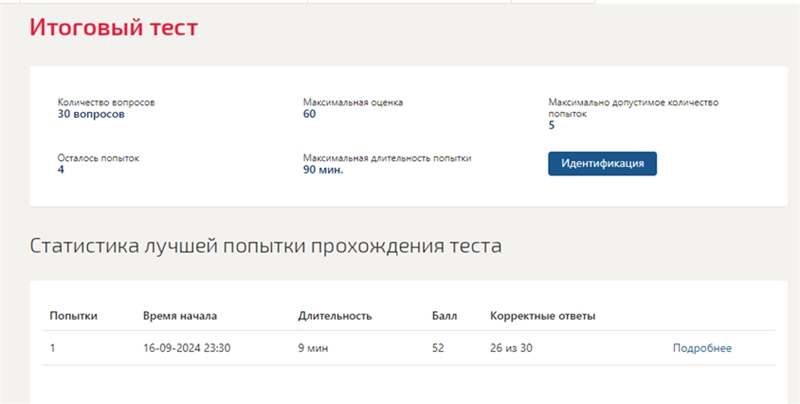
Task: Click the Максимальная оценка value 60
Action: click(x=309, y=114)
